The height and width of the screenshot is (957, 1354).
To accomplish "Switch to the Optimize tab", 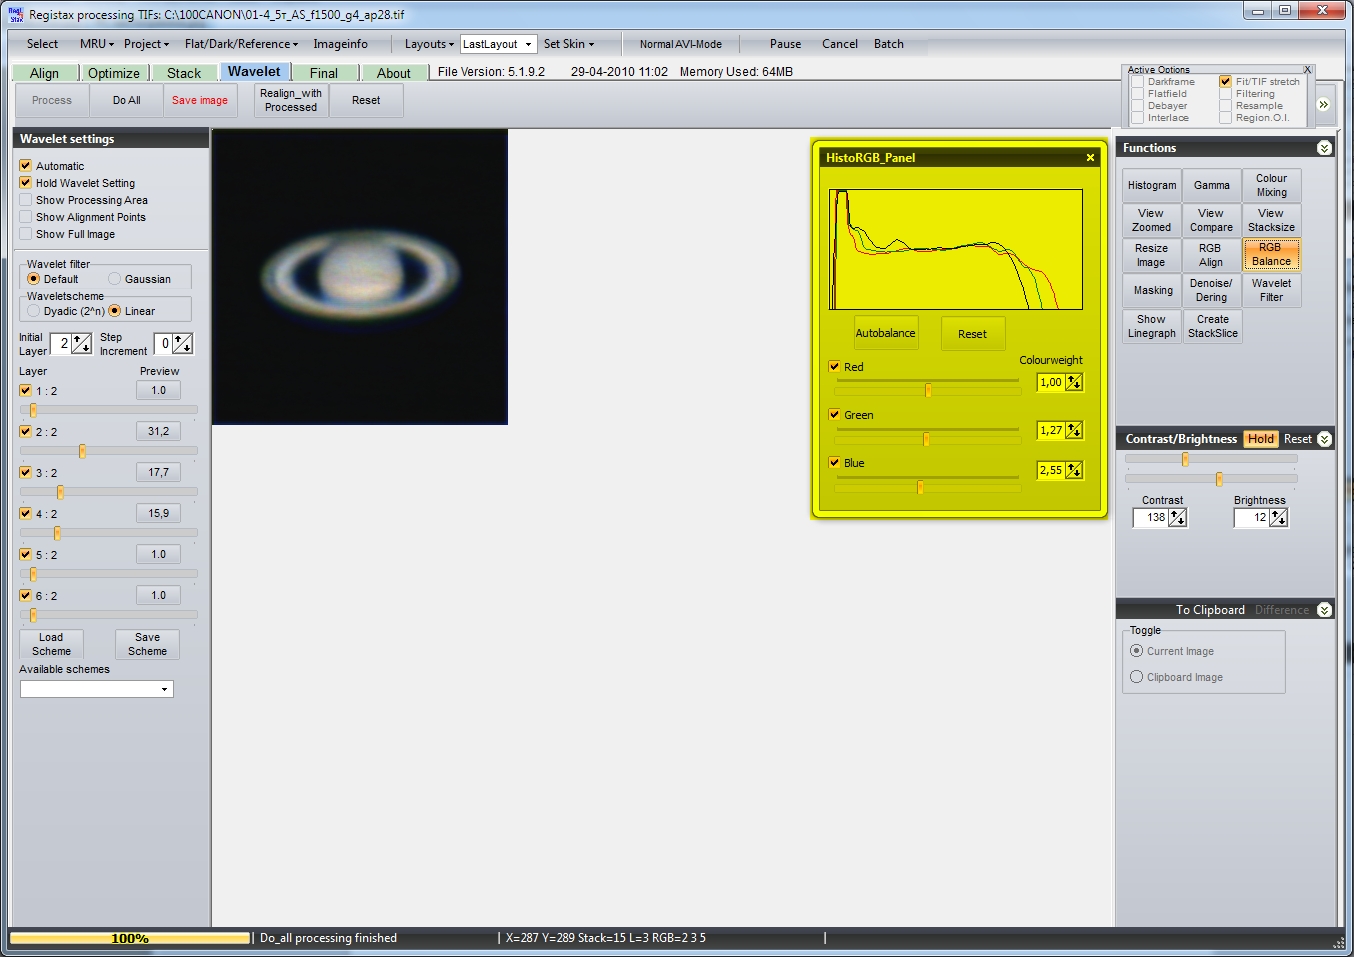I will [113, 73].
